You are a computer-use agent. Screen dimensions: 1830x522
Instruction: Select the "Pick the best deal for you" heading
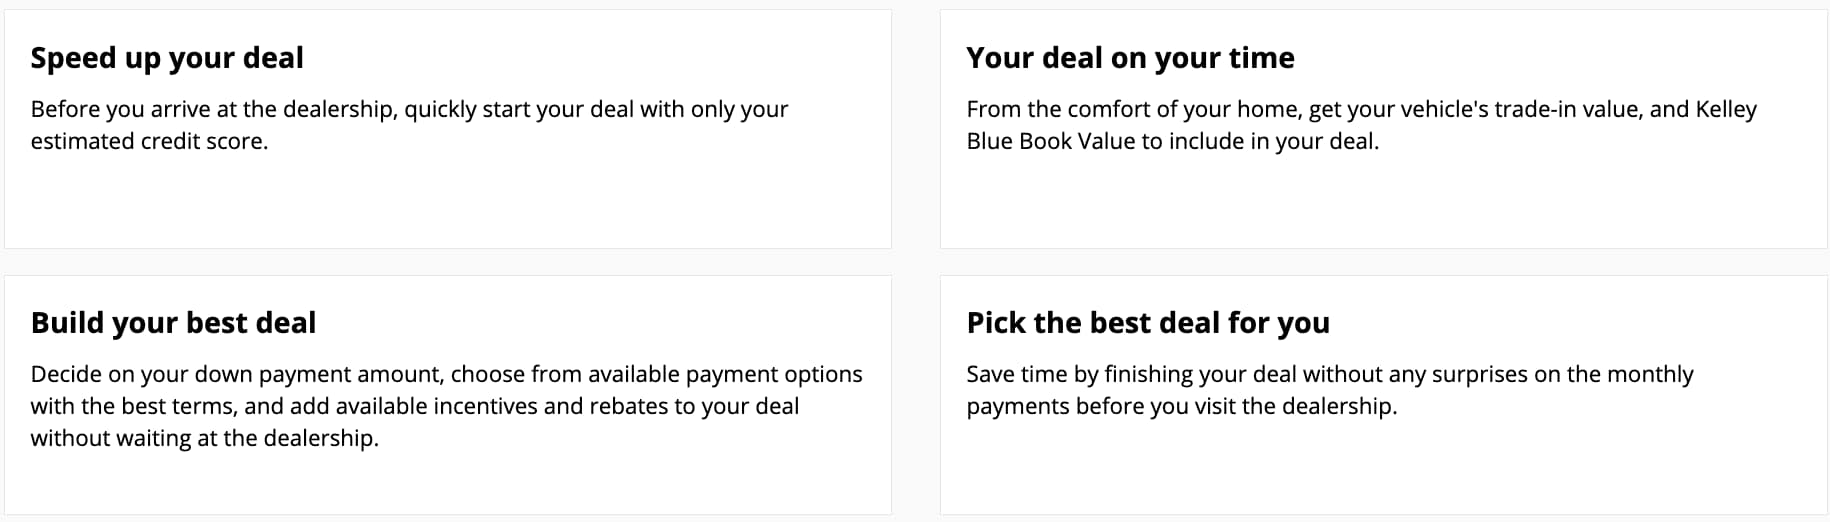tap(1148, 323)
